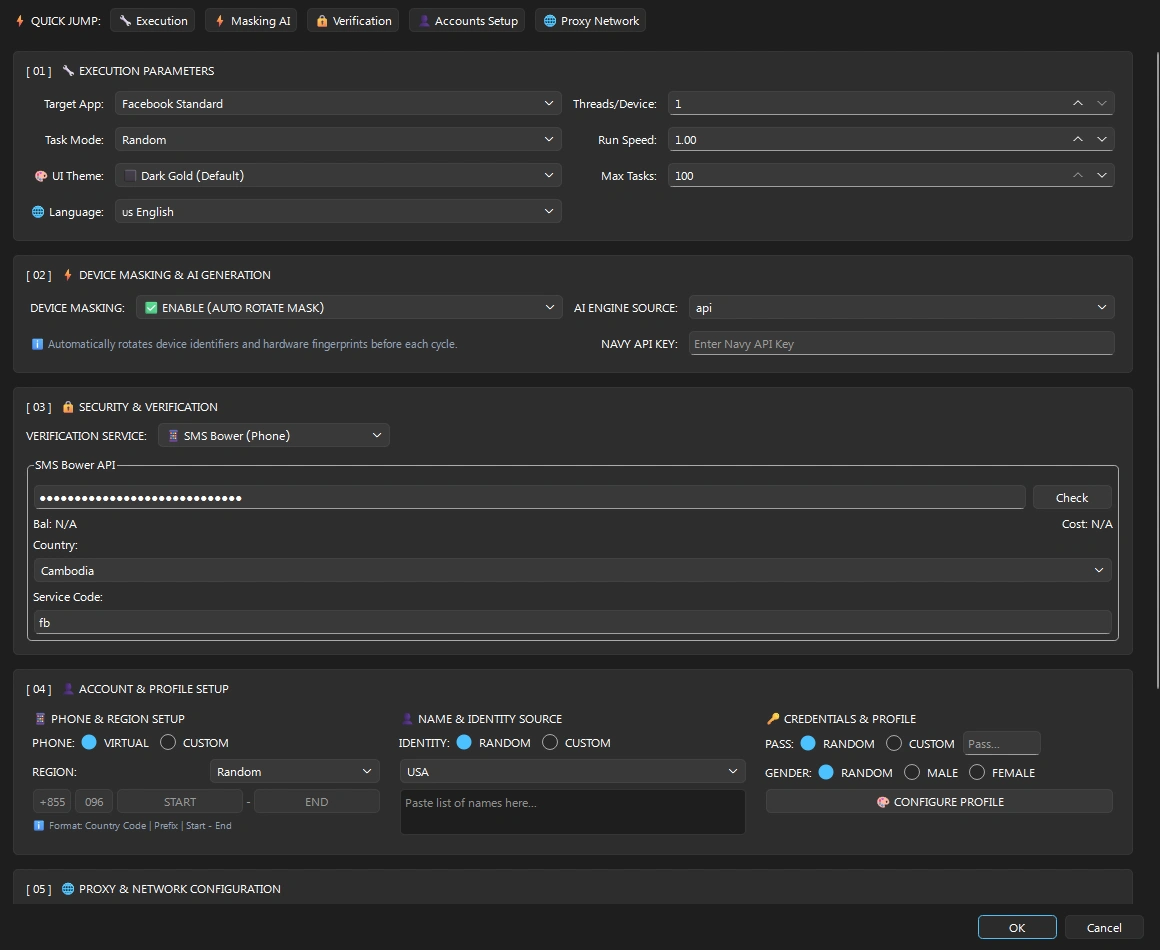Open the Task Mode dropdown
Viewport: 1160px width, 950px height.
(x=338, y=140)
